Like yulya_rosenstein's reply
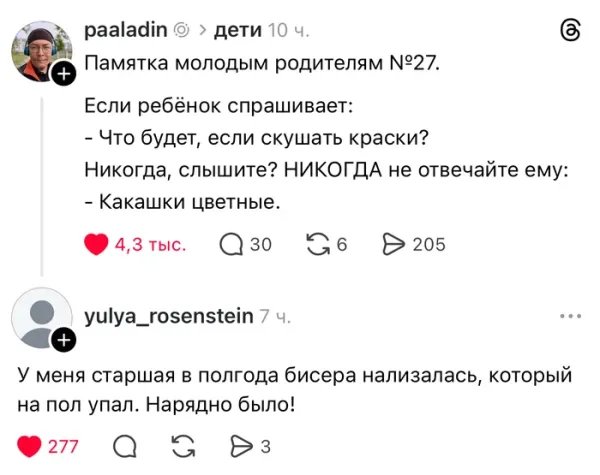The height and width of the screenshot is (475, 600). click(x=32, y=447)
